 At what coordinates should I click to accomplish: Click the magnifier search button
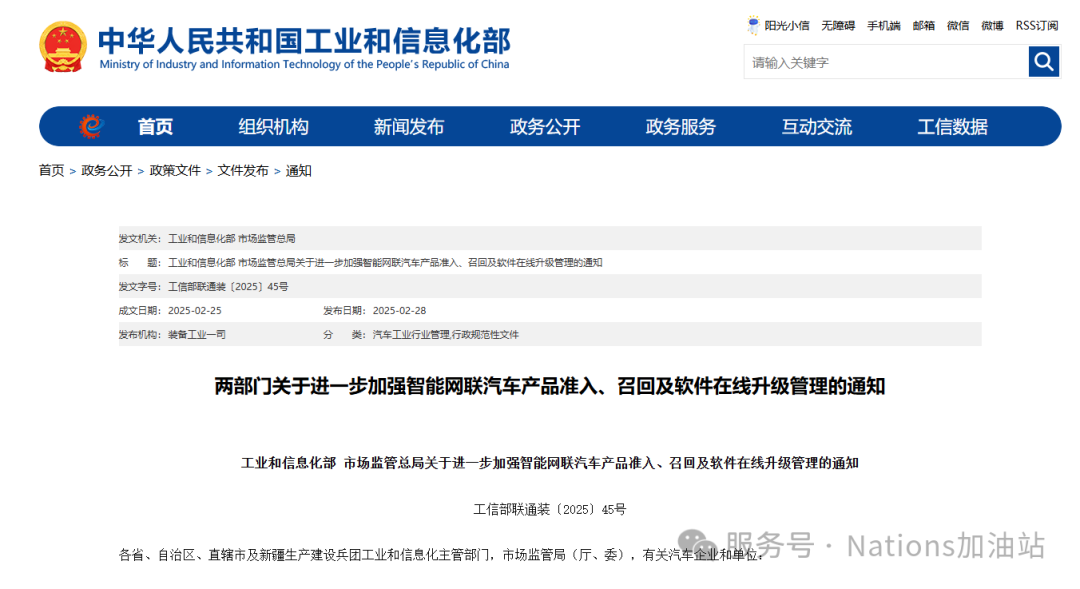coord(1043,62)
